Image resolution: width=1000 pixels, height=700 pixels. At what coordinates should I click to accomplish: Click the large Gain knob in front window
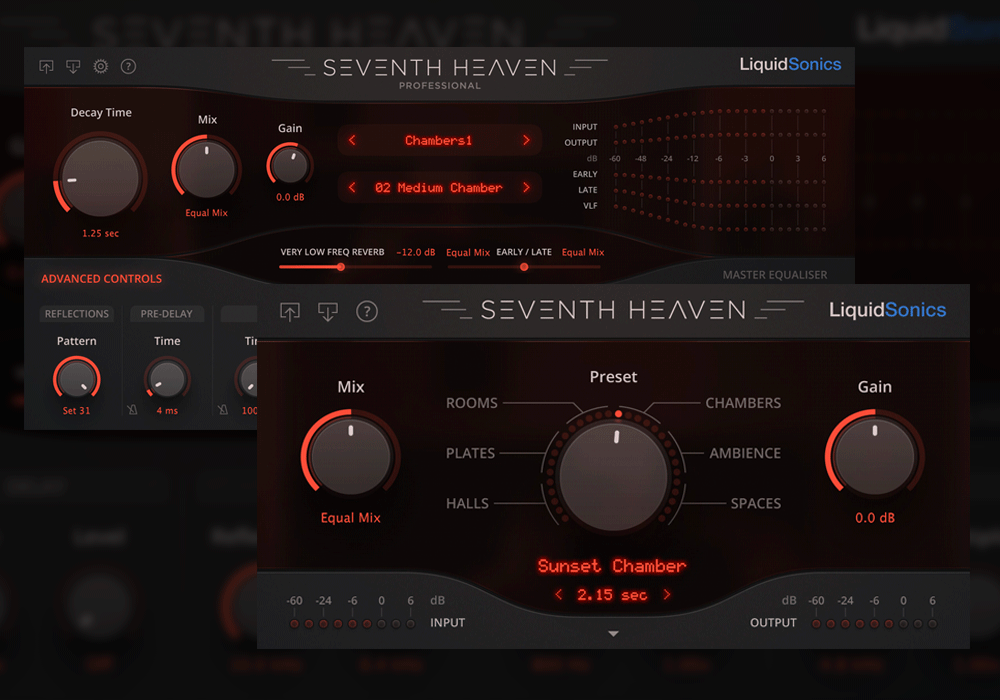click(874, 456)
